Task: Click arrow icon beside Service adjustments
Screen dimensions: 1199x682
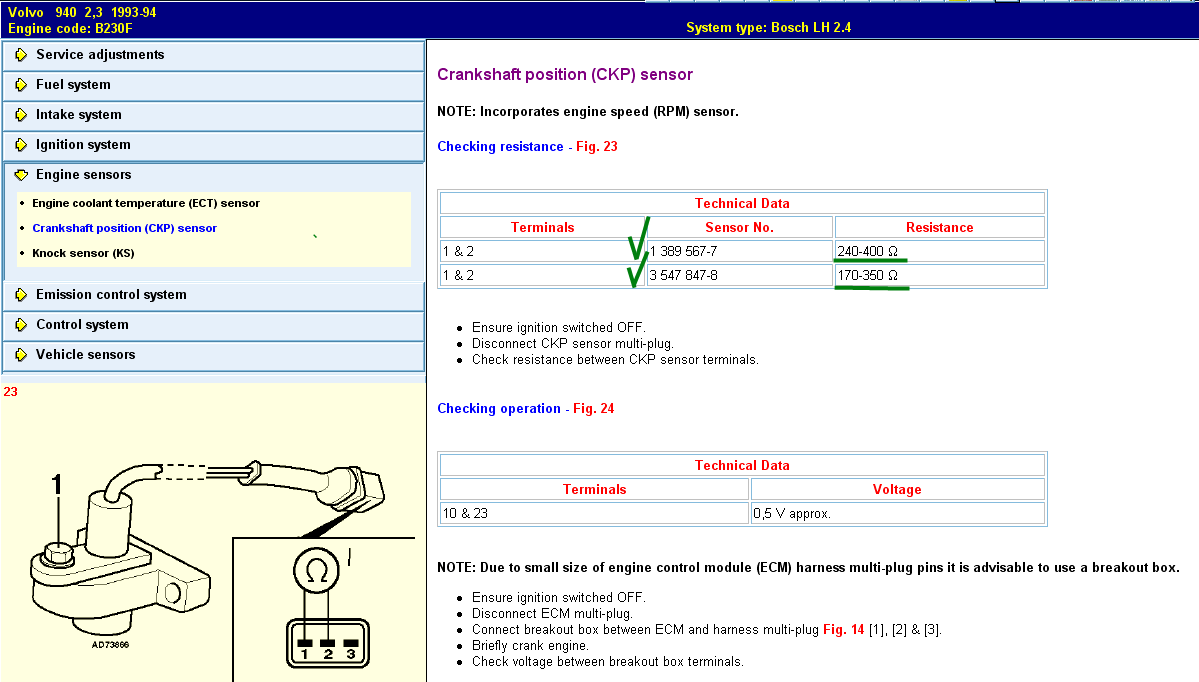Action: pos(21,55)
